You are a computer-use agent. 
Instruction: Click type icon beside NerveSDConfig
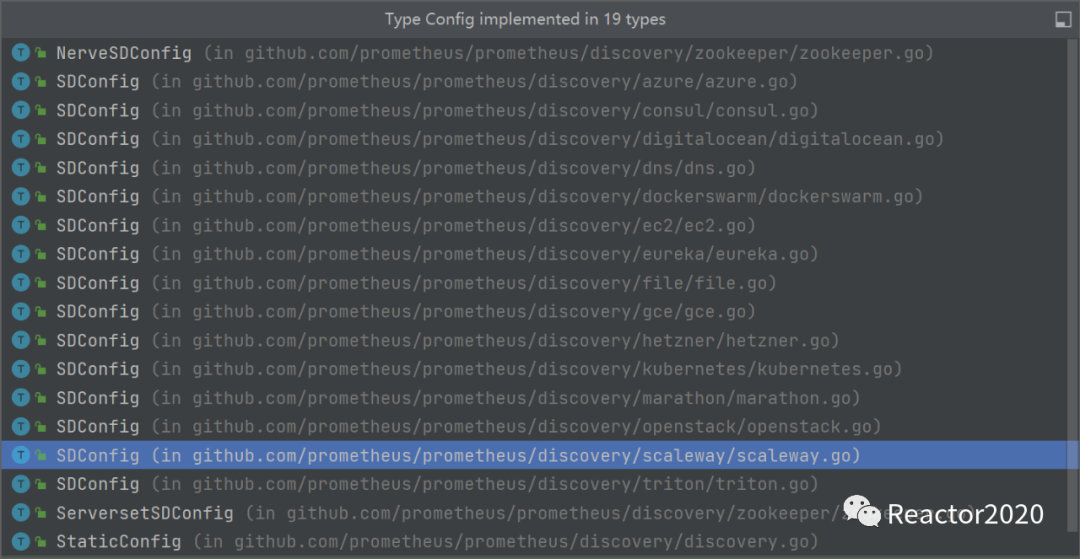(21, 52)
